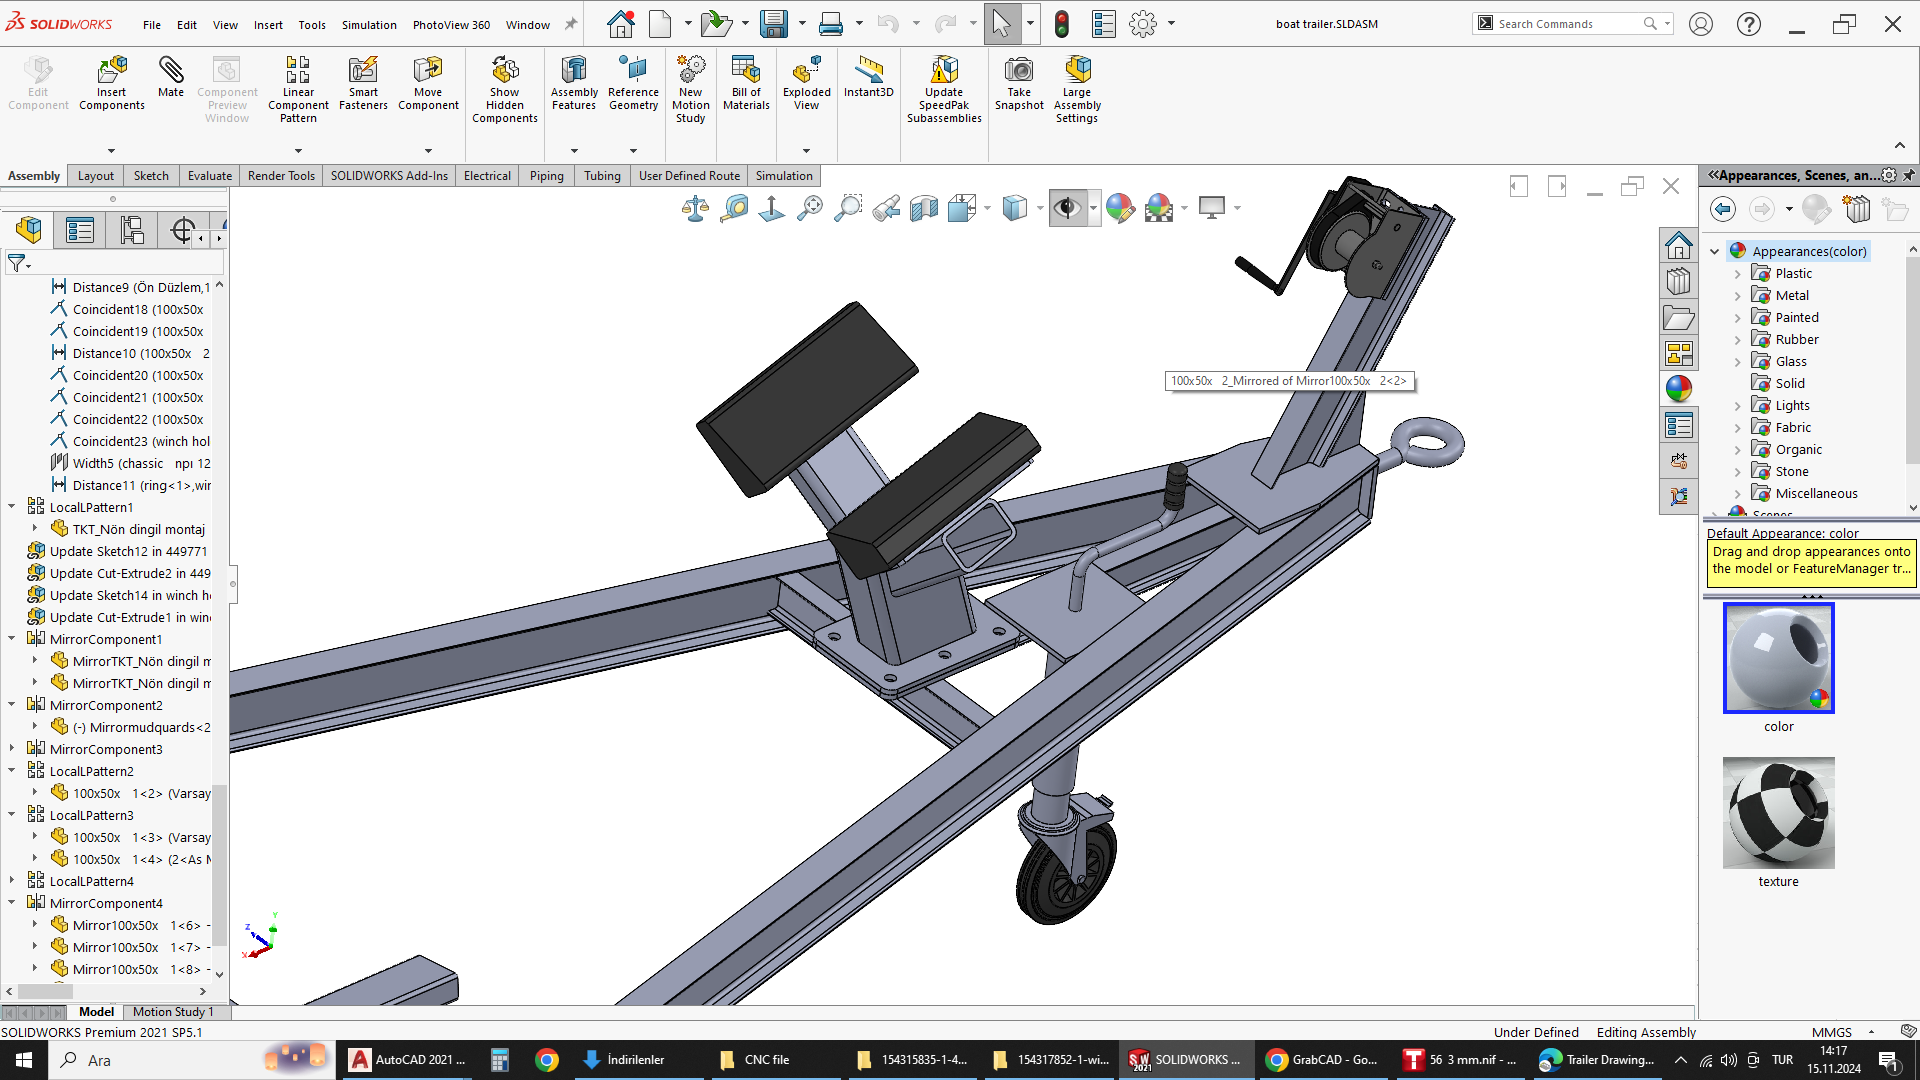Click the rebuild traffic light button
The height and width of the screenshot is (1080, 1920).
pyautogui.click(x=1062, y=24)
